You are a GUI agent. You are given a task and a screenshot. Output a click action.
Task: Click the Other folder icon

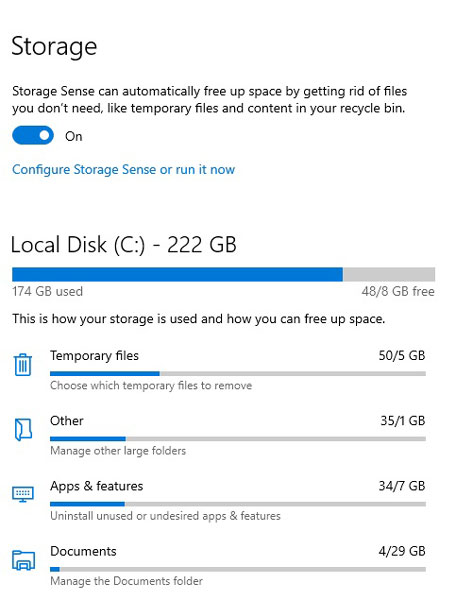coord(23,429)
